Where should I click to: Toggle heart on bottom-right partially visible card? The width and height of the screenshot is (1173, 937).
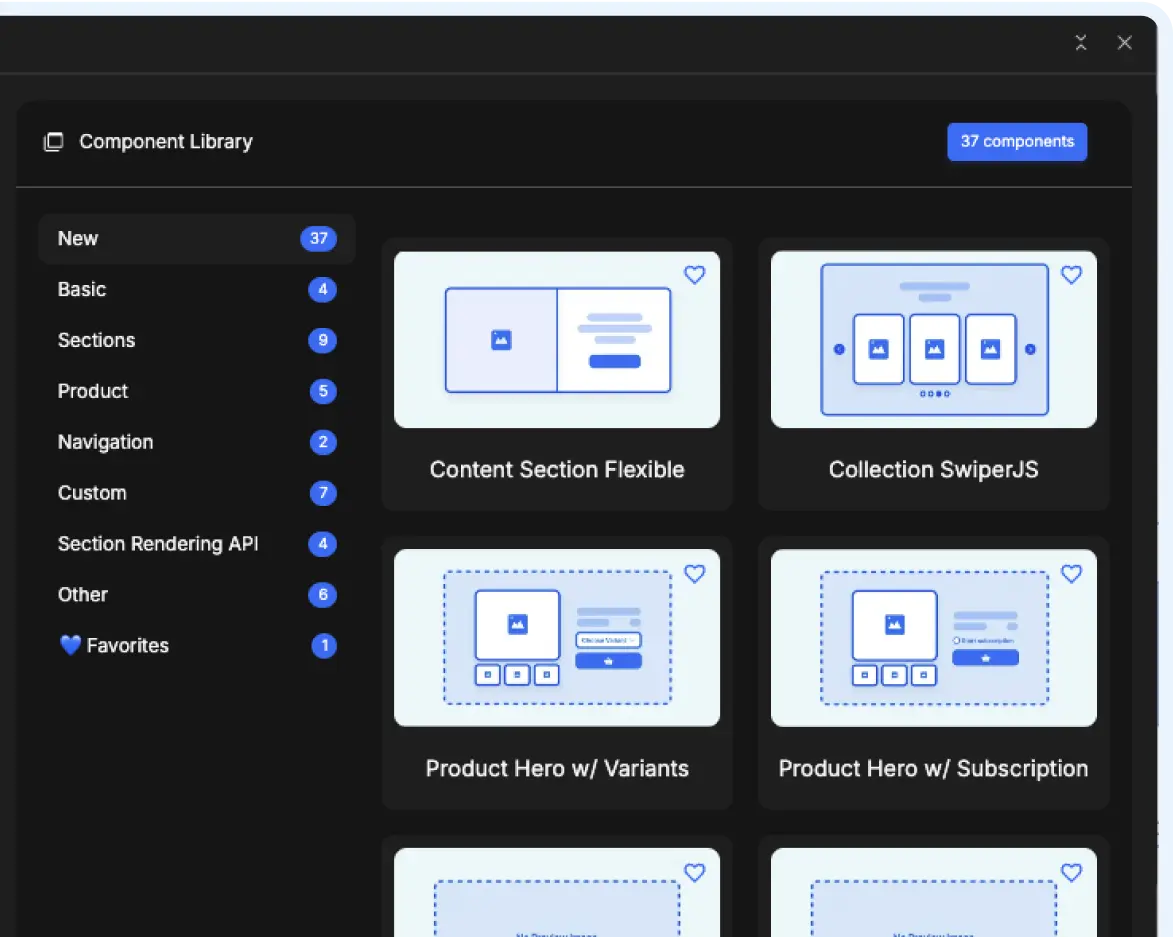pos(1071,873)
